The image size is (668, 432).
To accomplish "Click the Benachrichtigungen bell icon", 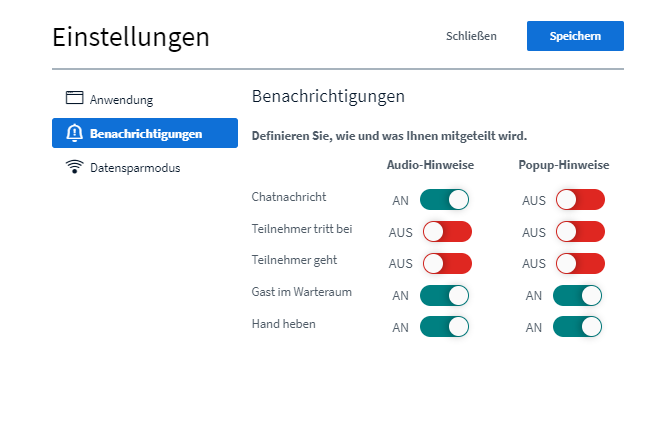I will (x=74, y=133).
